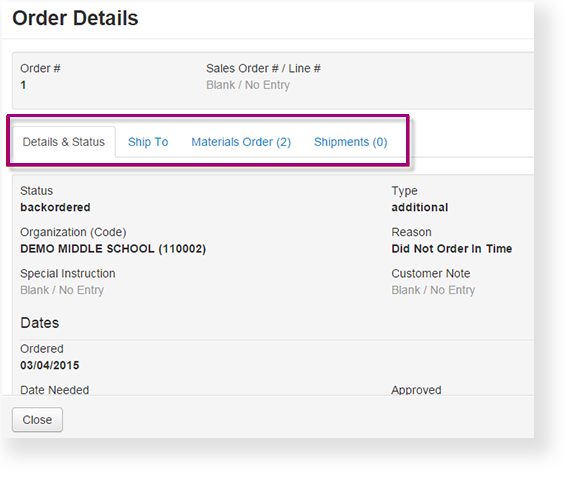The width and height of the screenshot is (574, 478).
Task: Click blank entry under Special Instruction
Action: (x=62, y=290)
